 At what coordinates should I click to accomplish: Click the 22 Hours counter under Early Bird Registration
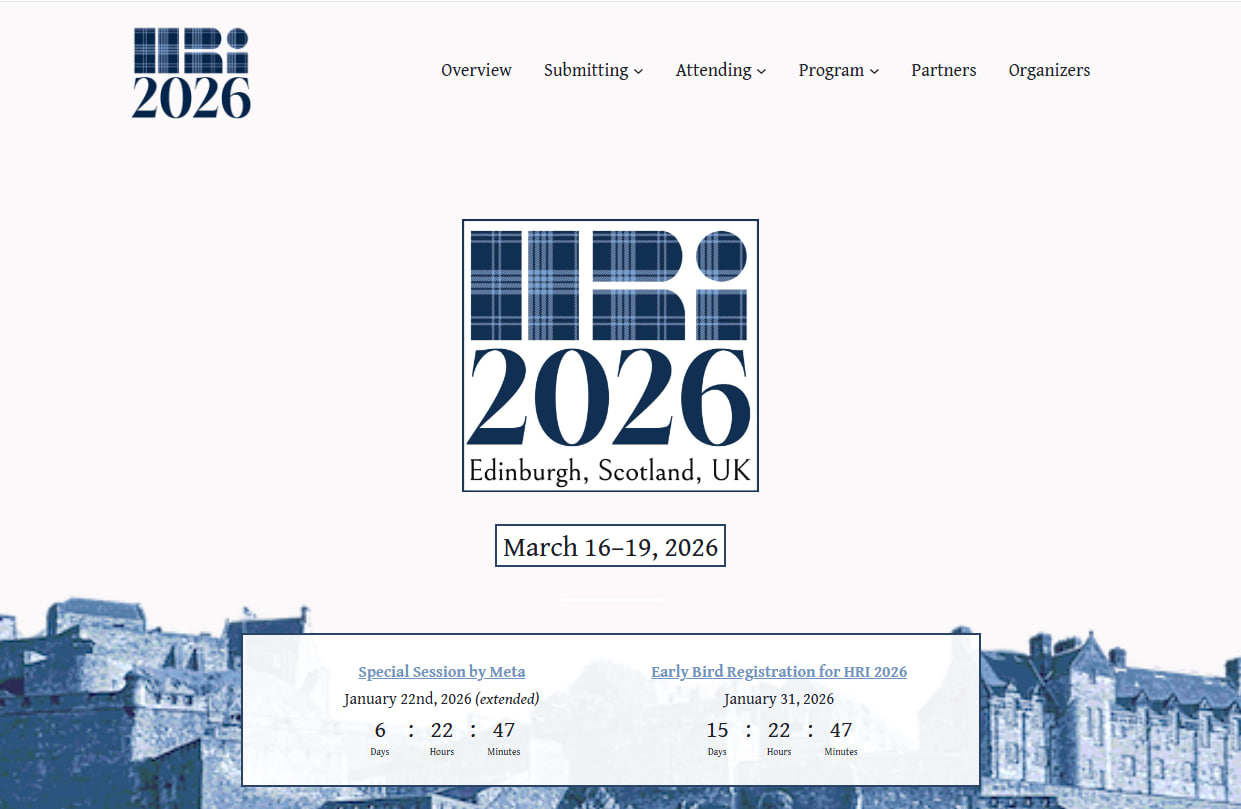coord(779,736)
